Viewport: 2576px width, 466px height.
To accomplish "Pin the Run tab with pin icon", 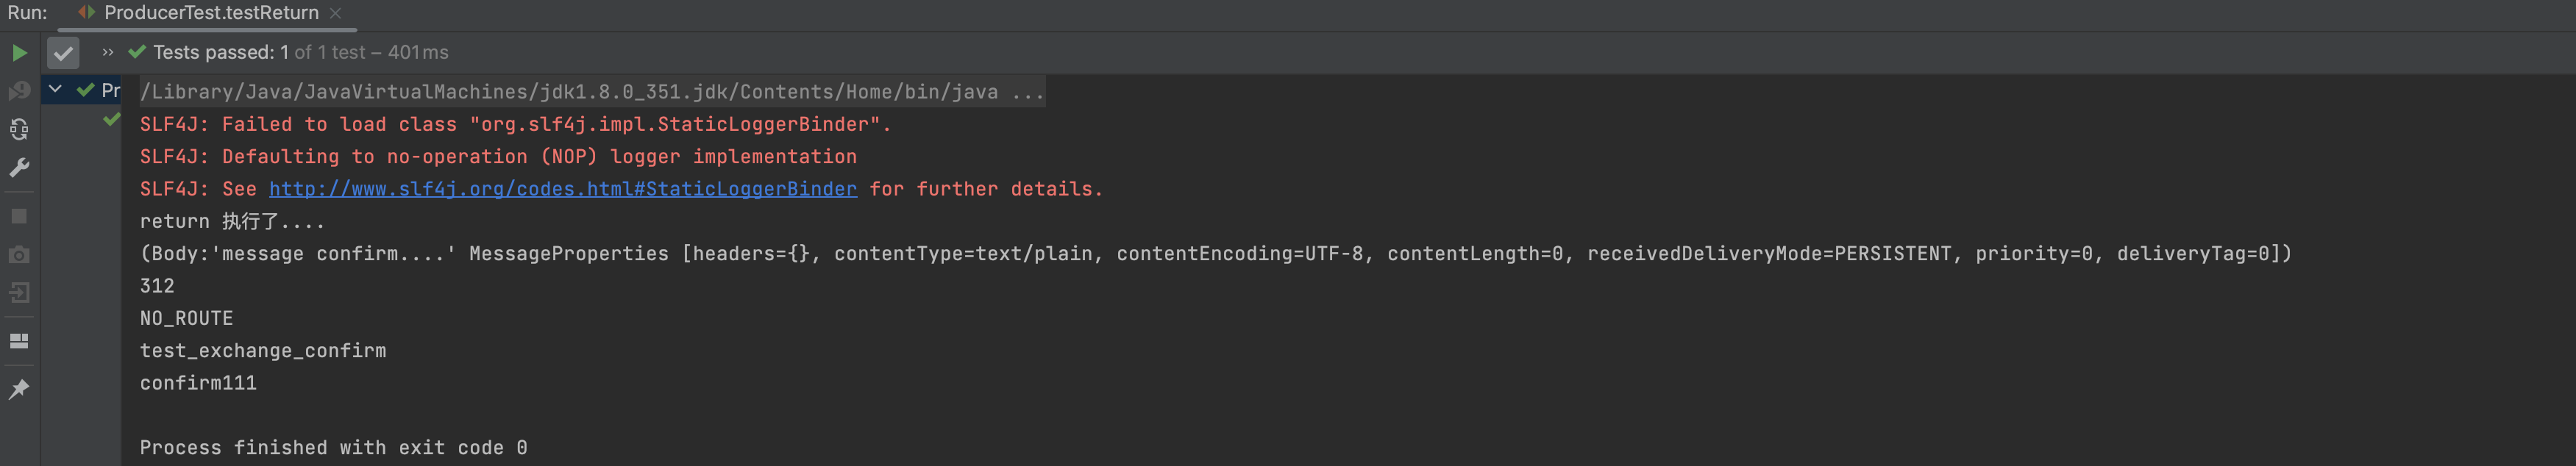I will tap(19, 389).
